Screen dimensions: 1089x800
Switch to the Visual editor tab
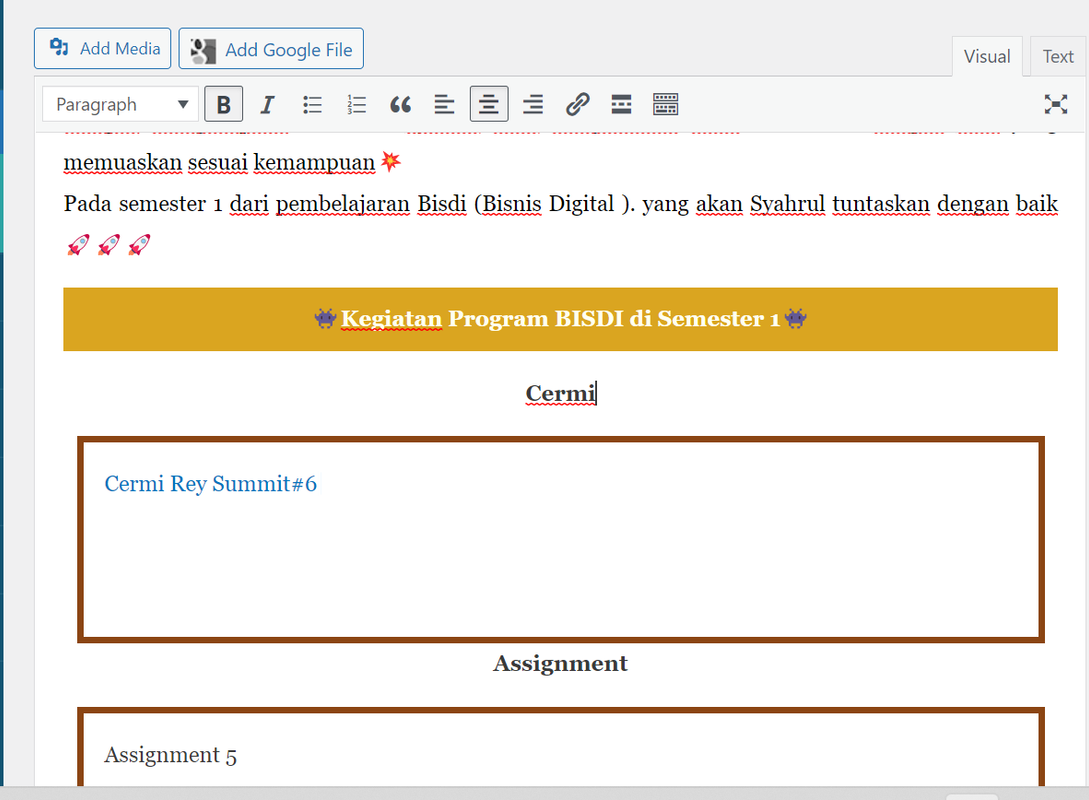pos(986,56)
